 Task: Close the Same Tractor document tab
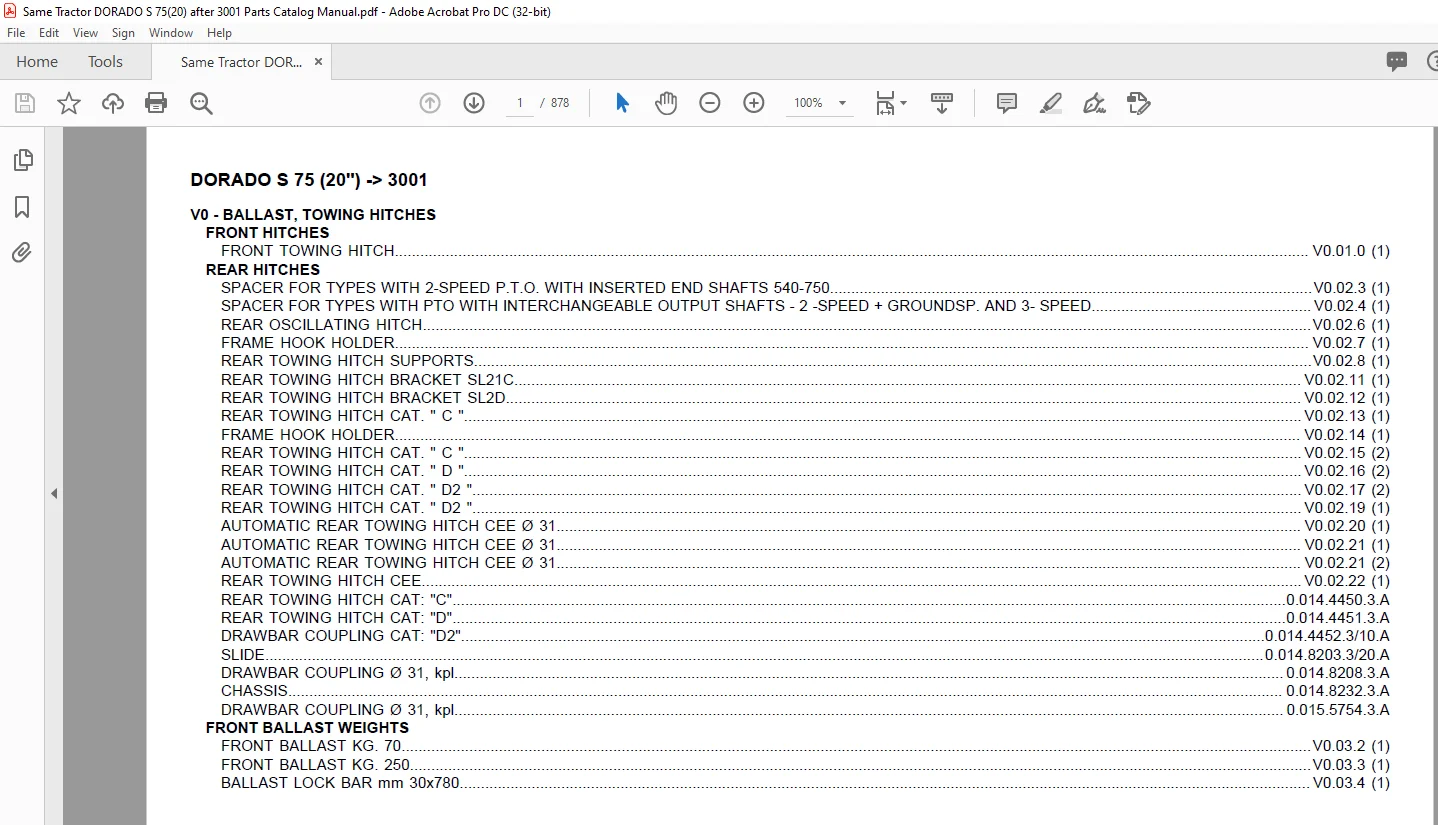318,62
